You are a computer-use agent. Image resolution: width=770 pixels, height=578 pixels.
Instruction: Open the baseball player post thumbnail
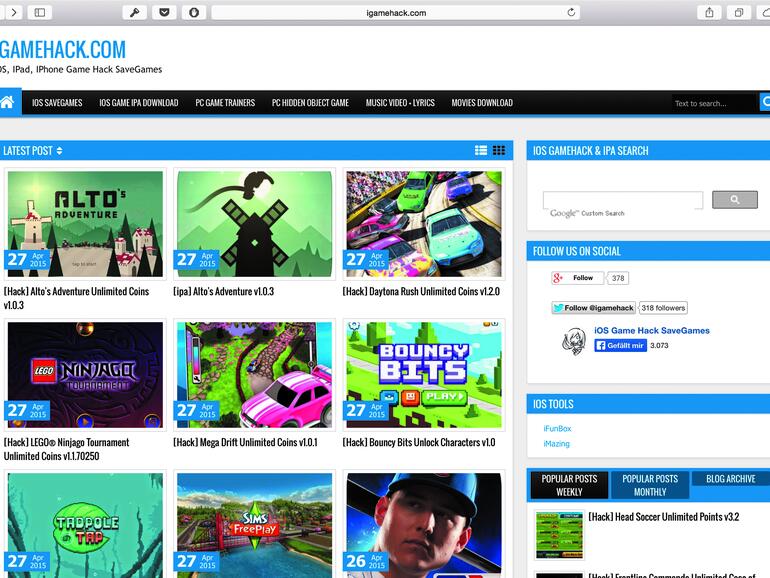tap(424, 524)
